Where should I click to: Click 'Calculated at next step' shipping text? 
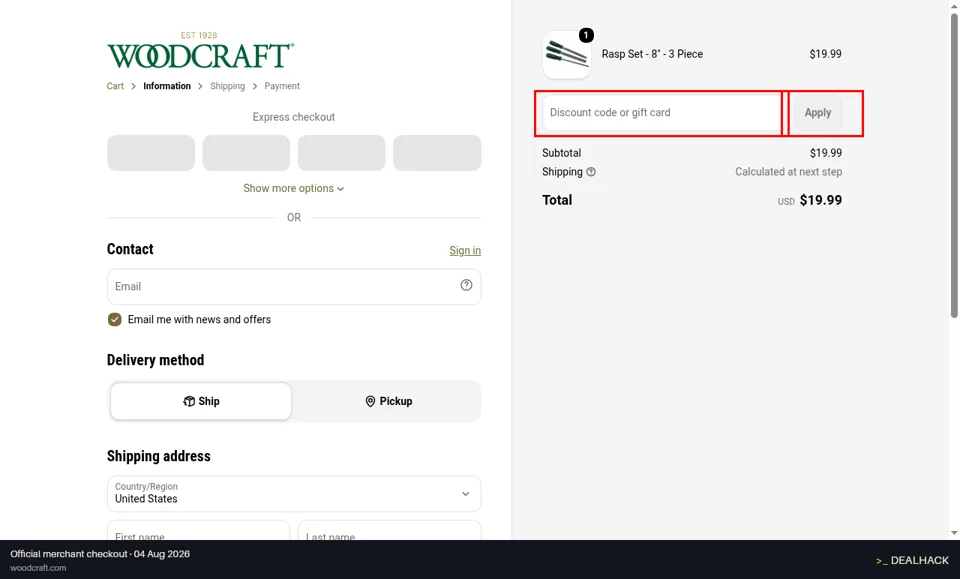pos(789,172)
